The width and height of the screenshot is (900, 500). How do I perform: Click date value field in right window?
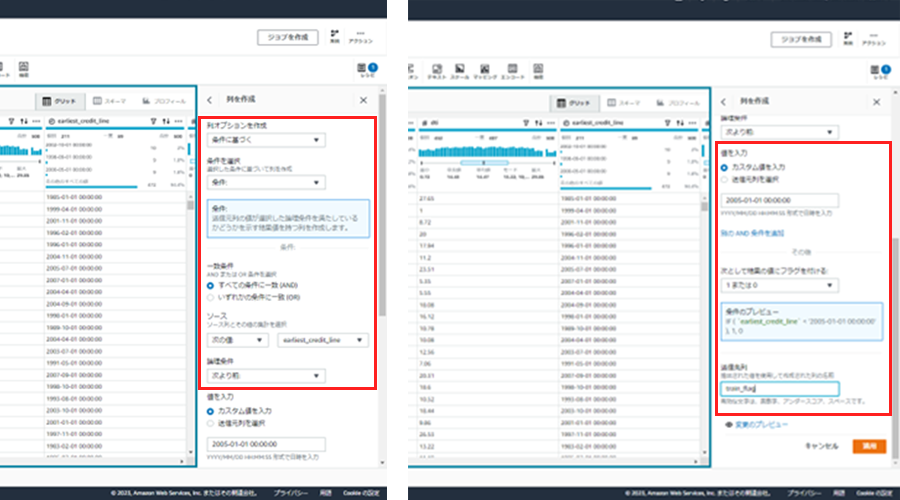779,200
